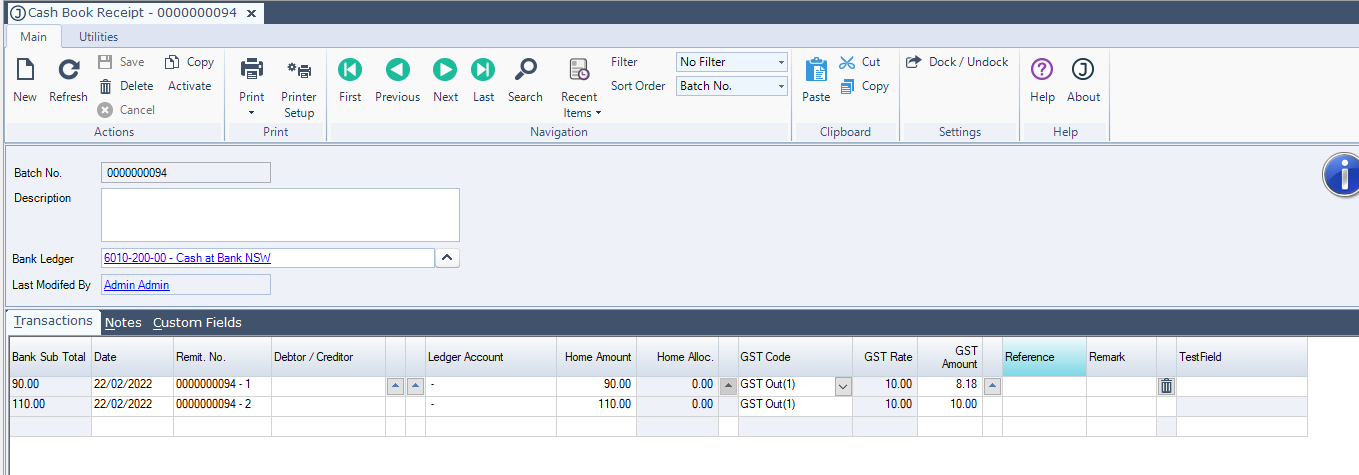Click inside the Description text box
The height and width of the screenshot is (475, 1359).
point(280,214)
